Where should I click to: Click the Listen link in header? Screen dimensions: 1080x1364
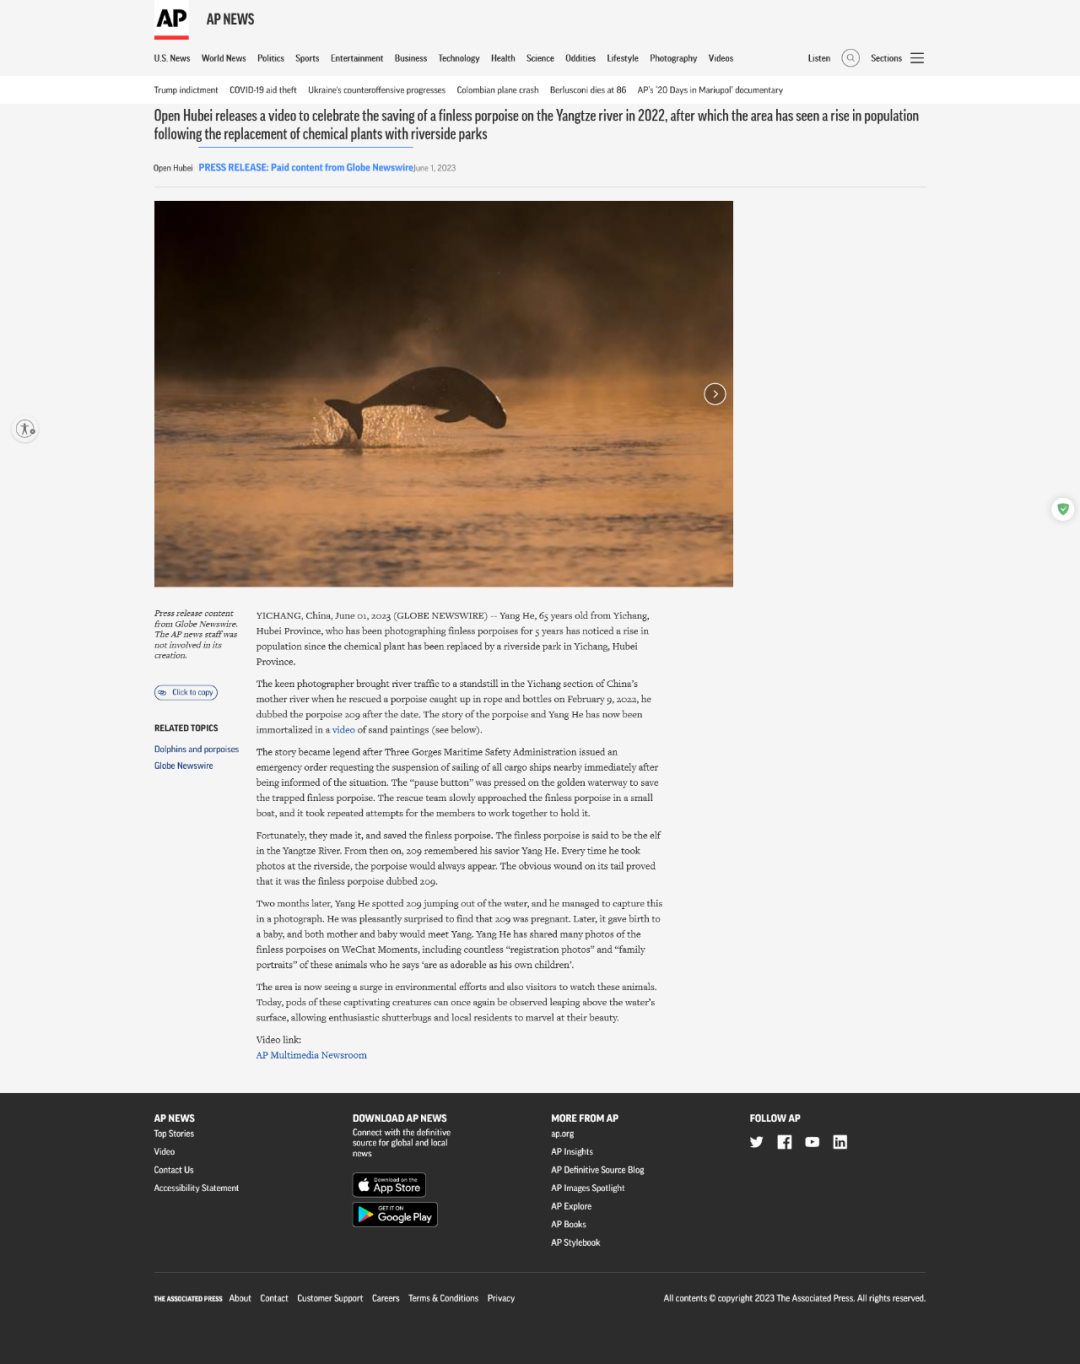coord(818,58)
